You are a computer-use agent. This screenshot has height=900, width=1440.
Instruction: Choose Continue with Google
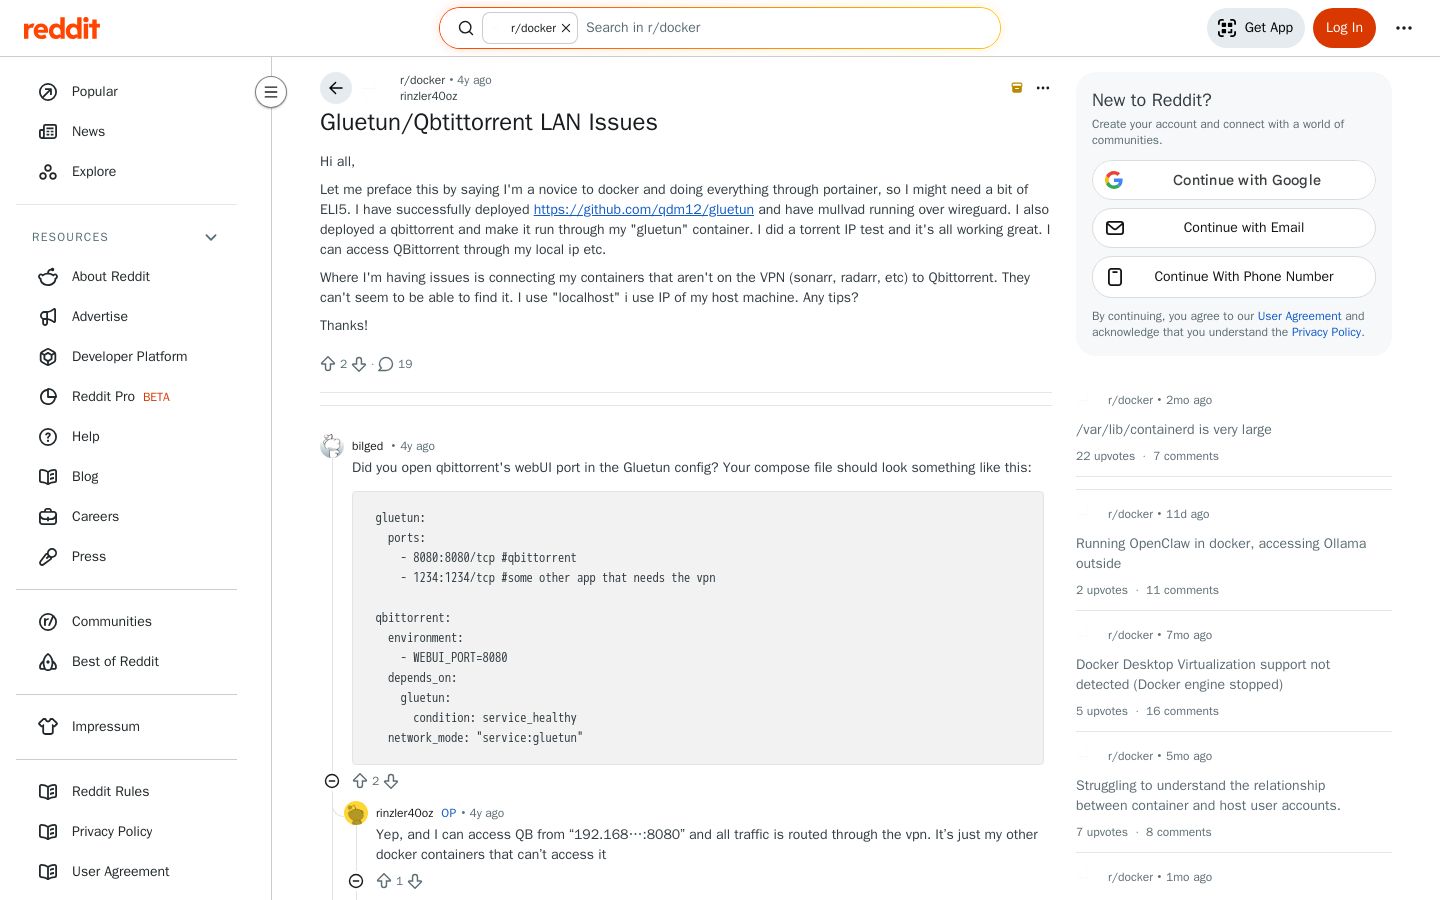[x=1234, y=180]
